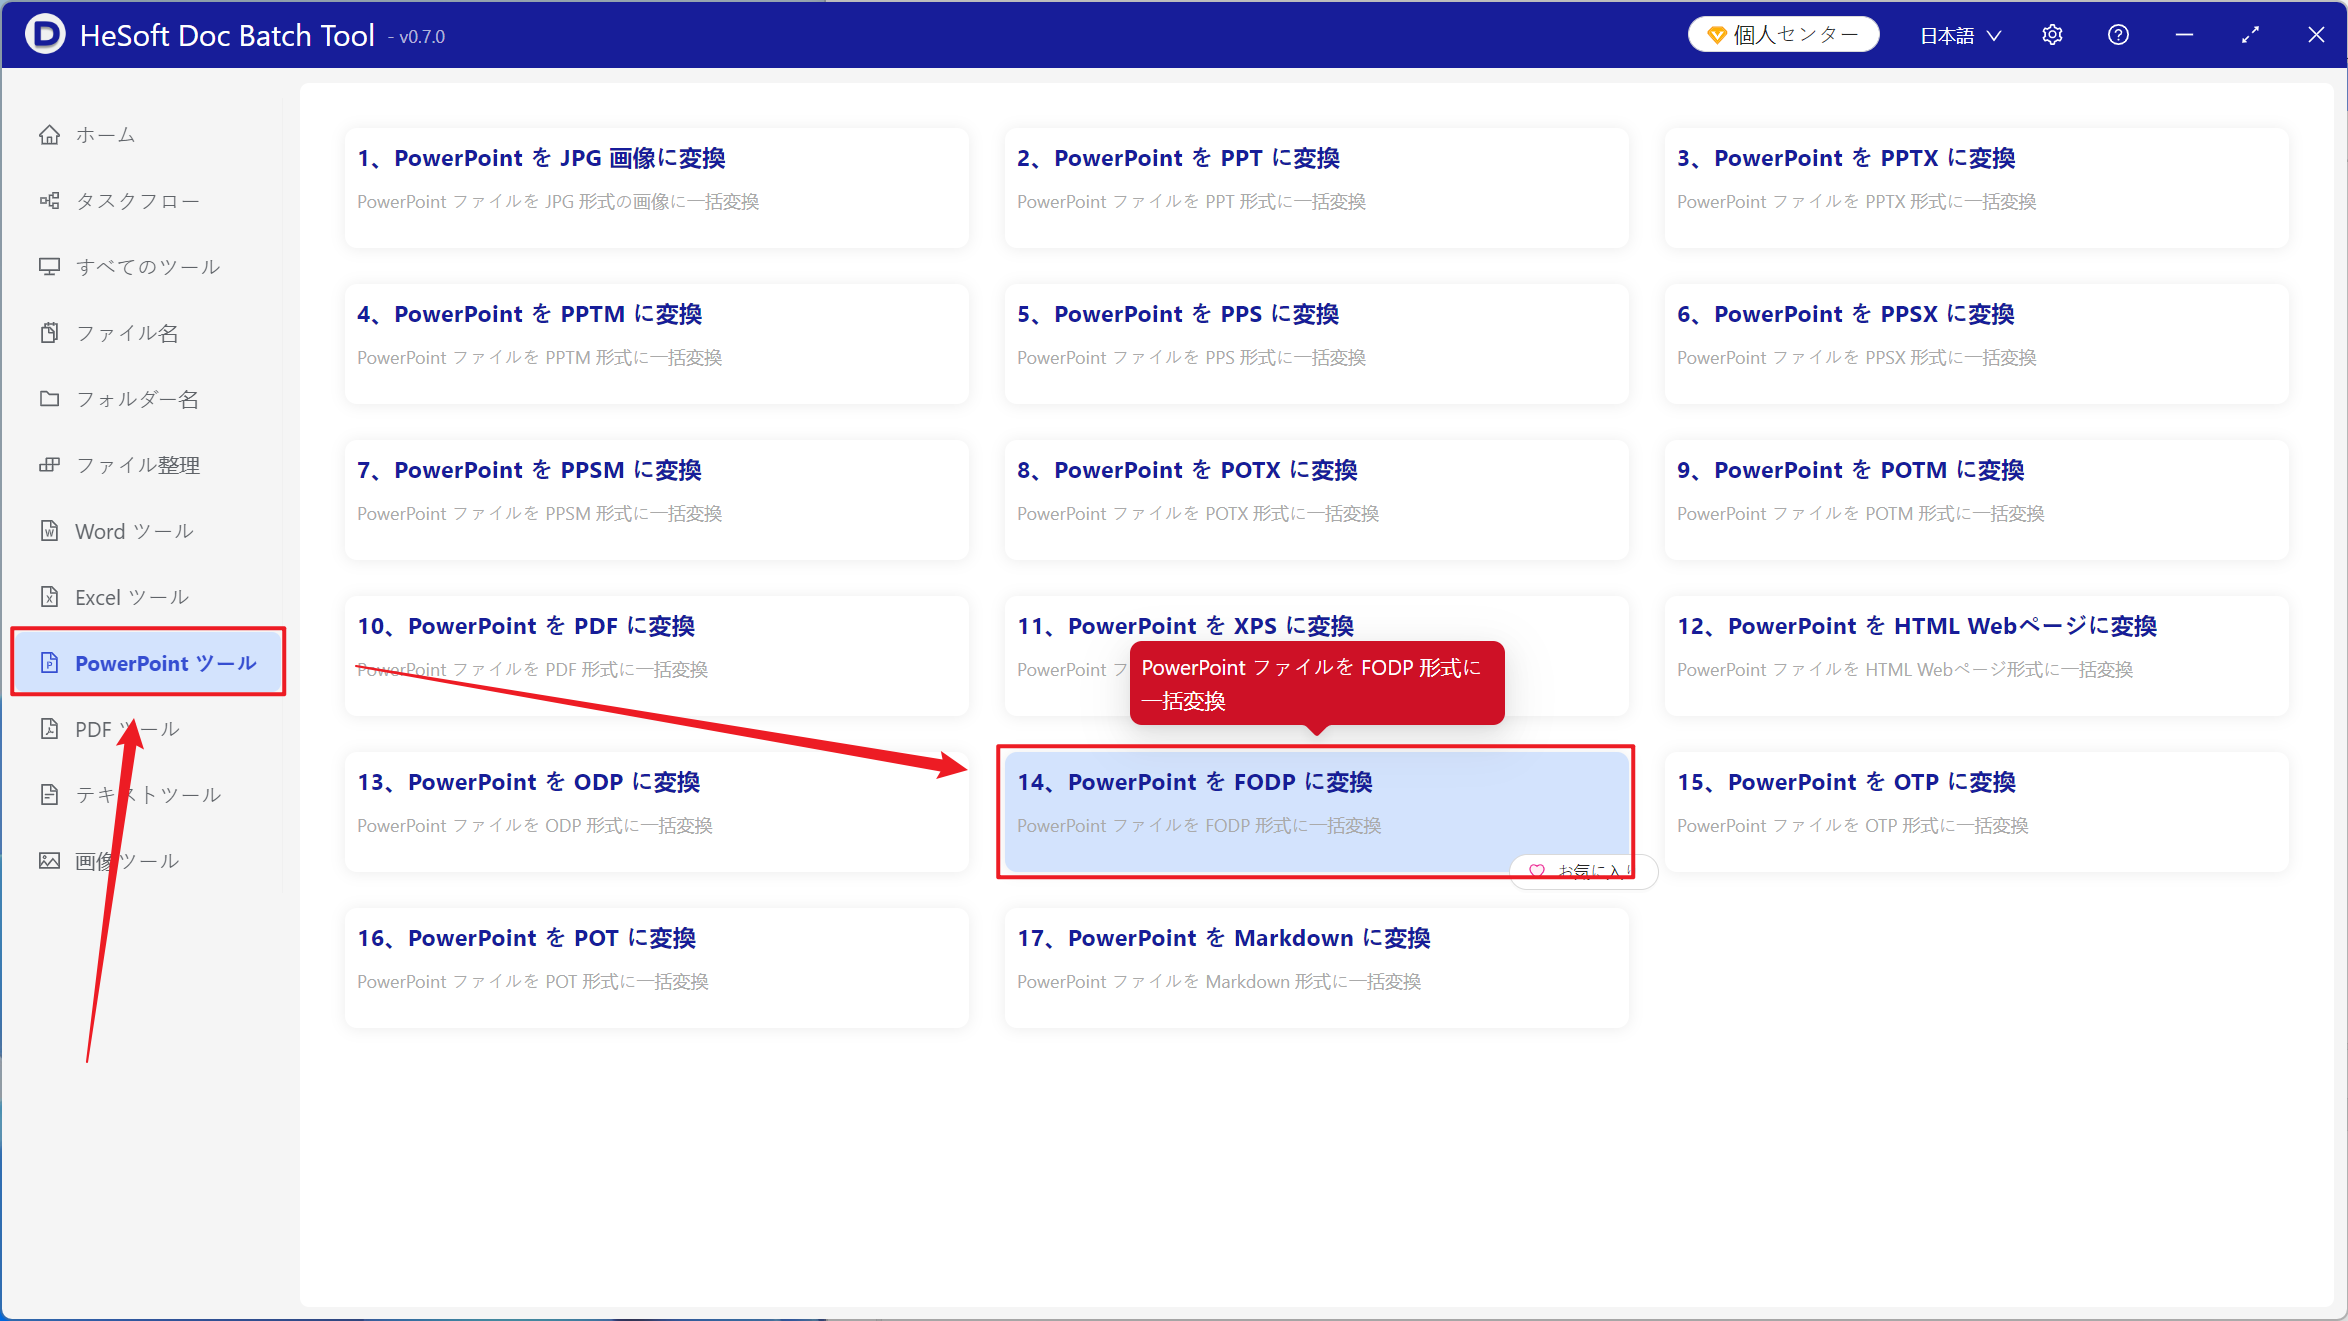
Task: Click the home icon beside ホーム
Action: point(49,135)
